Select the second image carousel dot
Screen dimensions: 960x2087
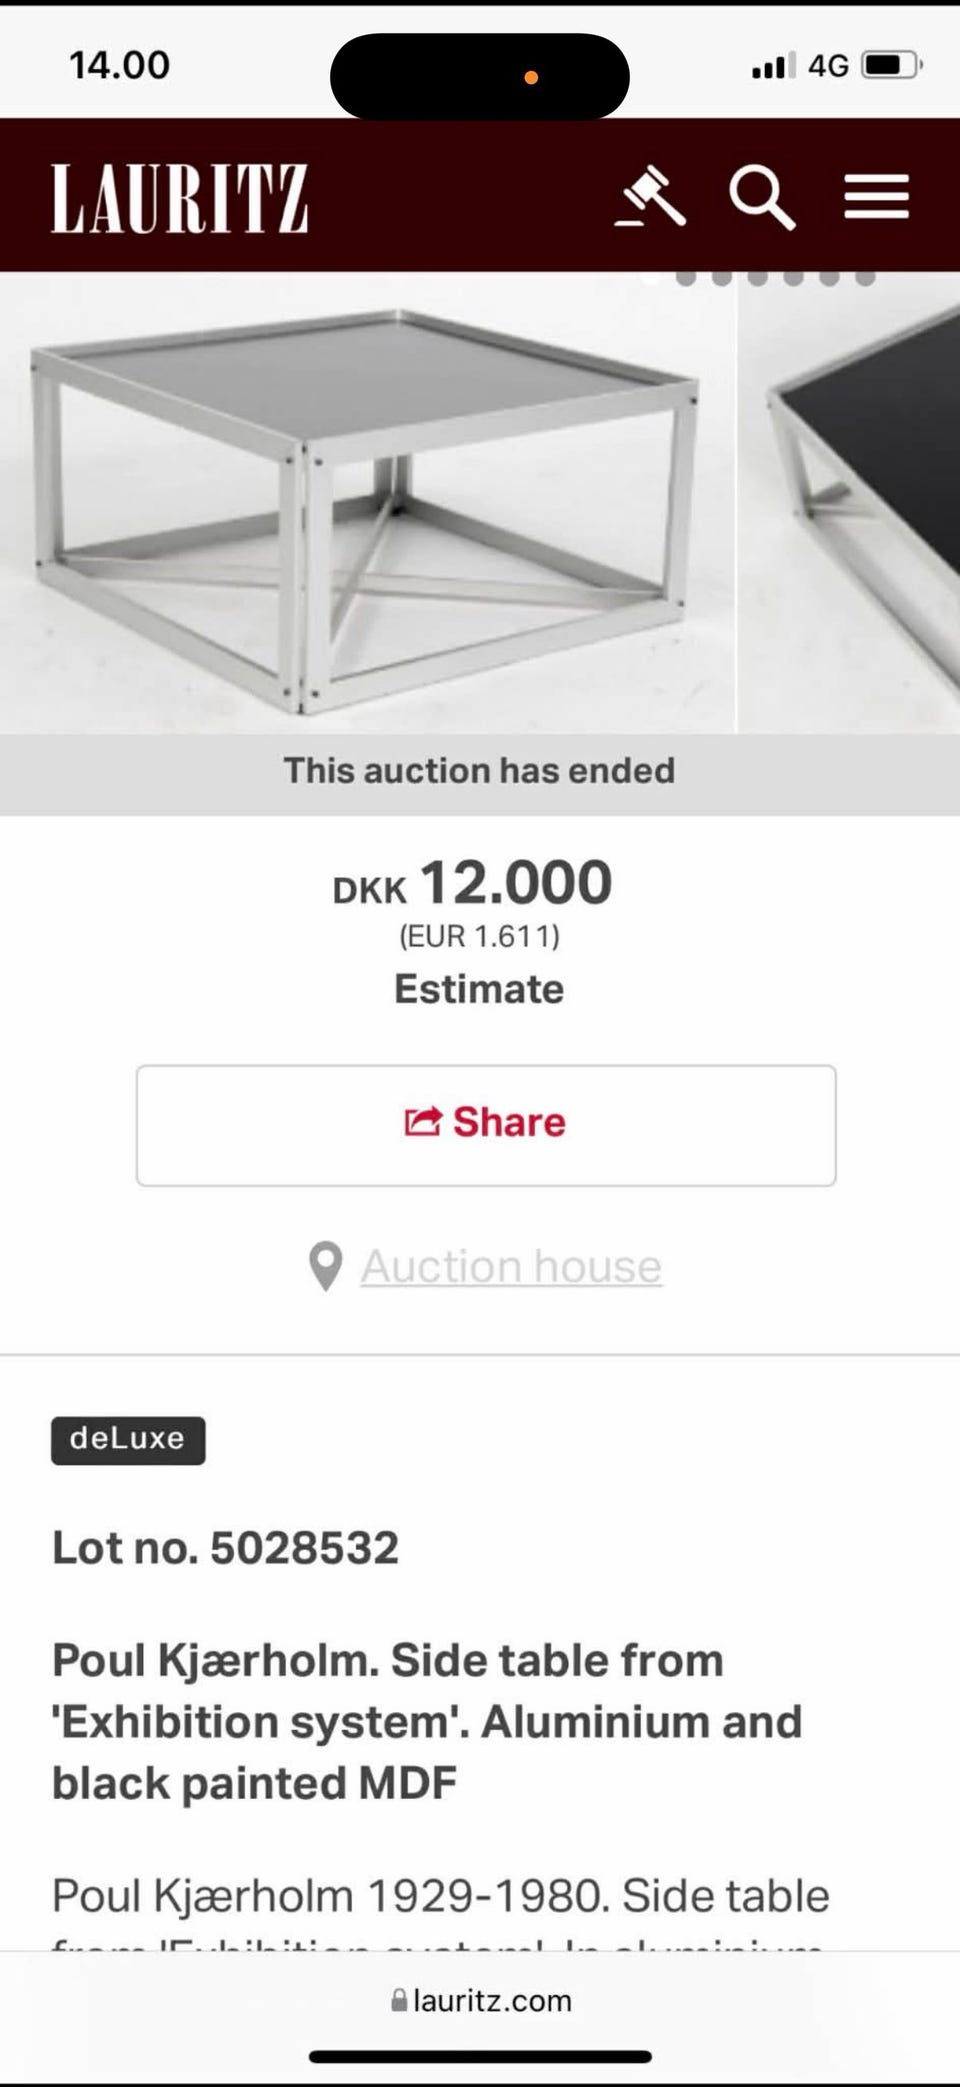pos(686,277)
